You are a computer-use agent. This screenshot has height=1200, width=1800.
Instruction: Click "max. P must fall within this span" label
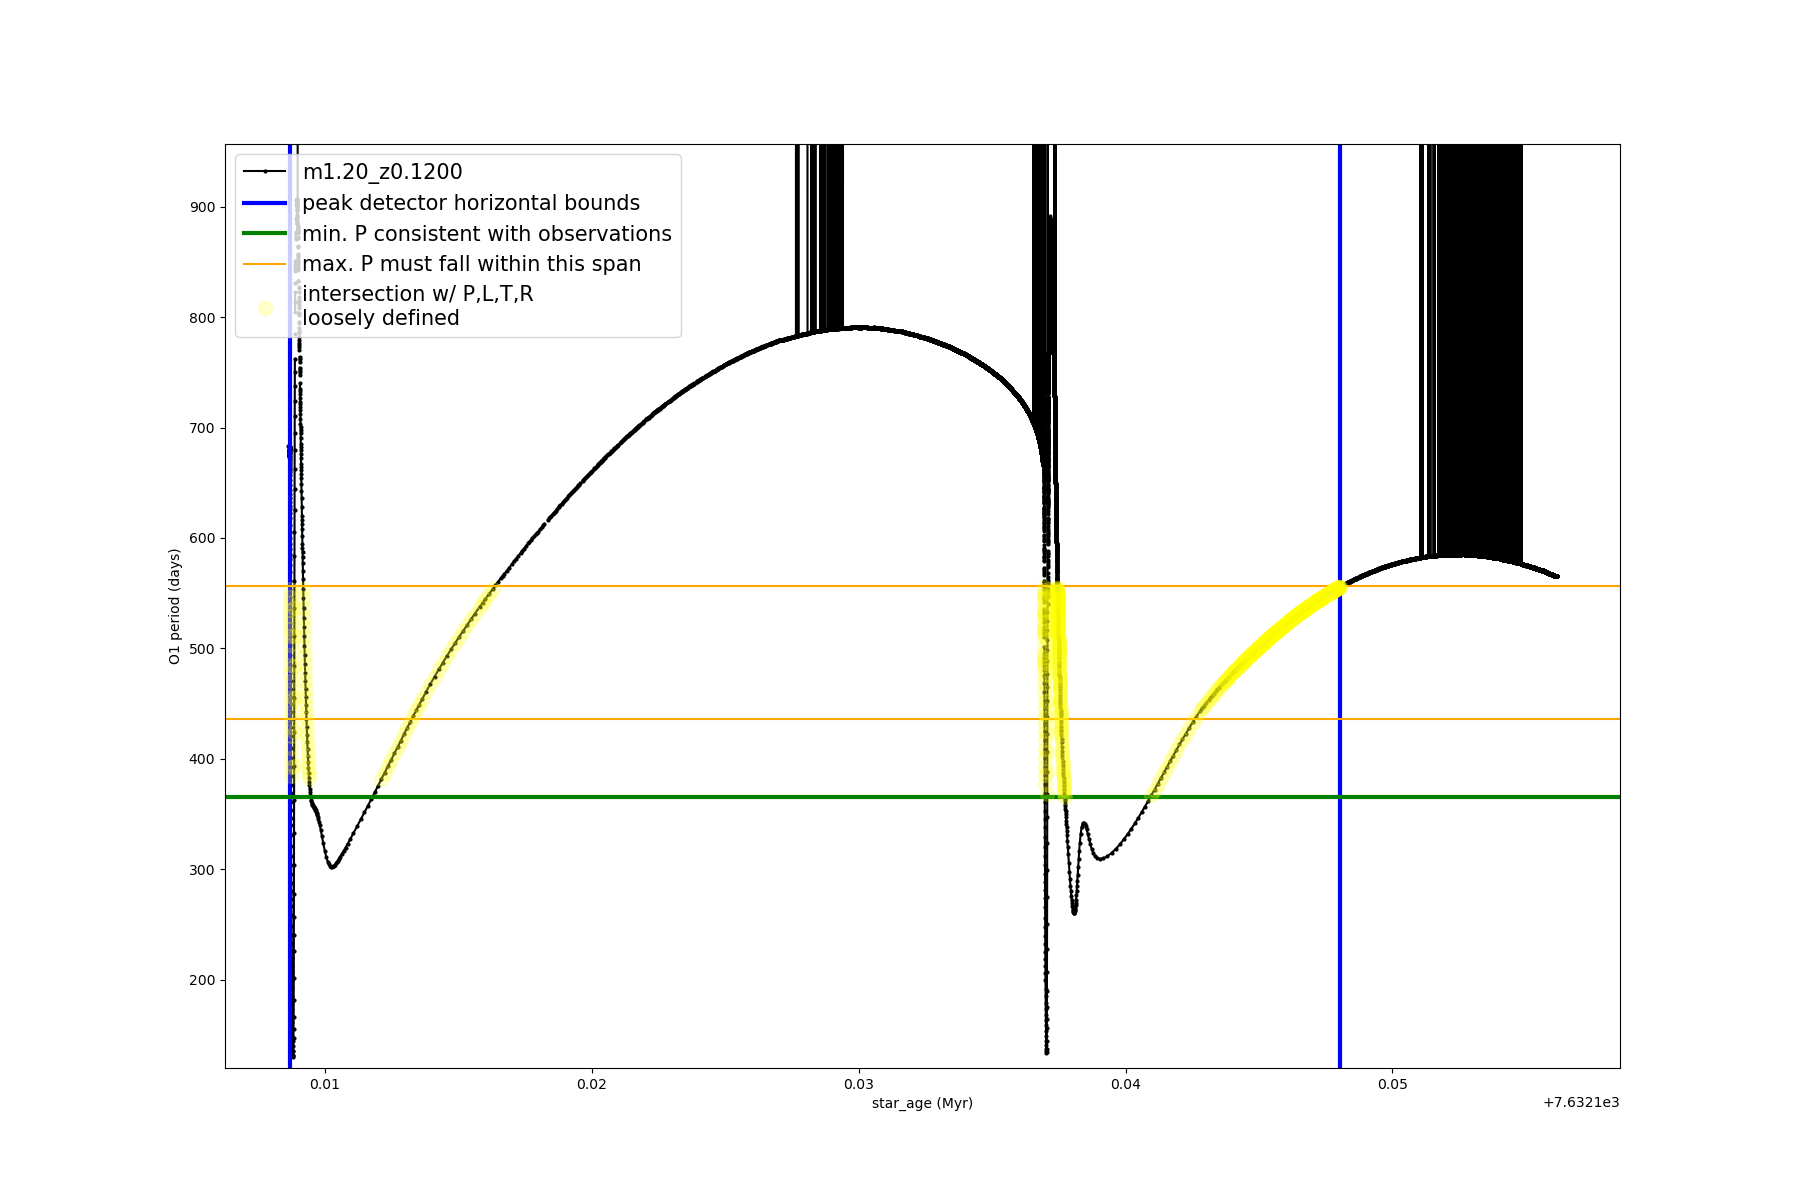click(472, 264)
